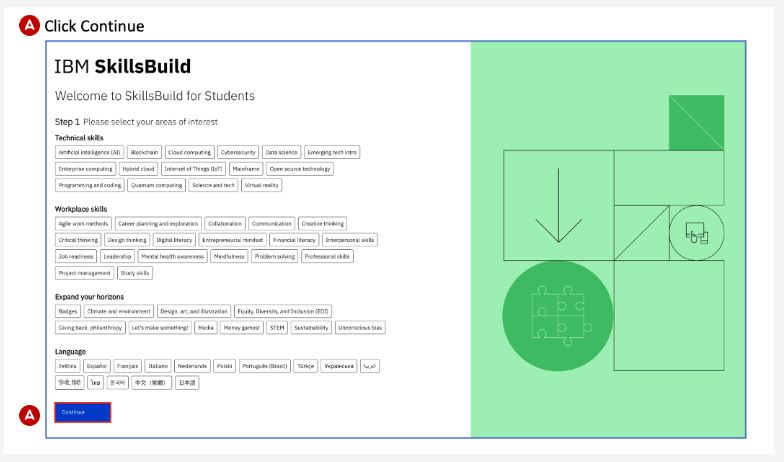Screen dimensions: 784x462
Task: Choose Climate and environment tag
Action: click(x=118, y=312)
